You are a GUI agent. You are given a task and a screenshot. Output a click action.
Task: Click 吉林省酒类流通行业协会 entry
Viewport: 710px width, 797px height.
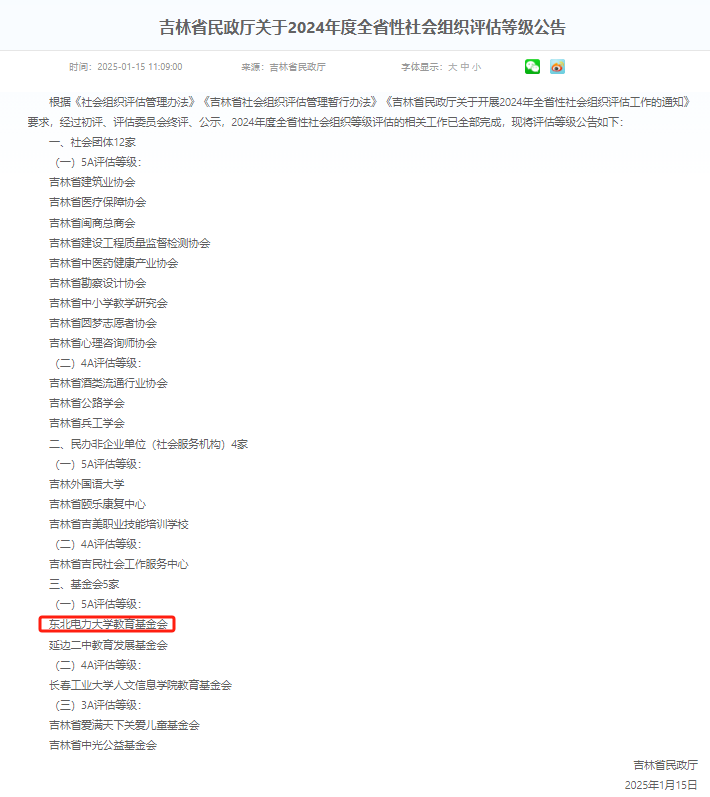click(108, 383)
